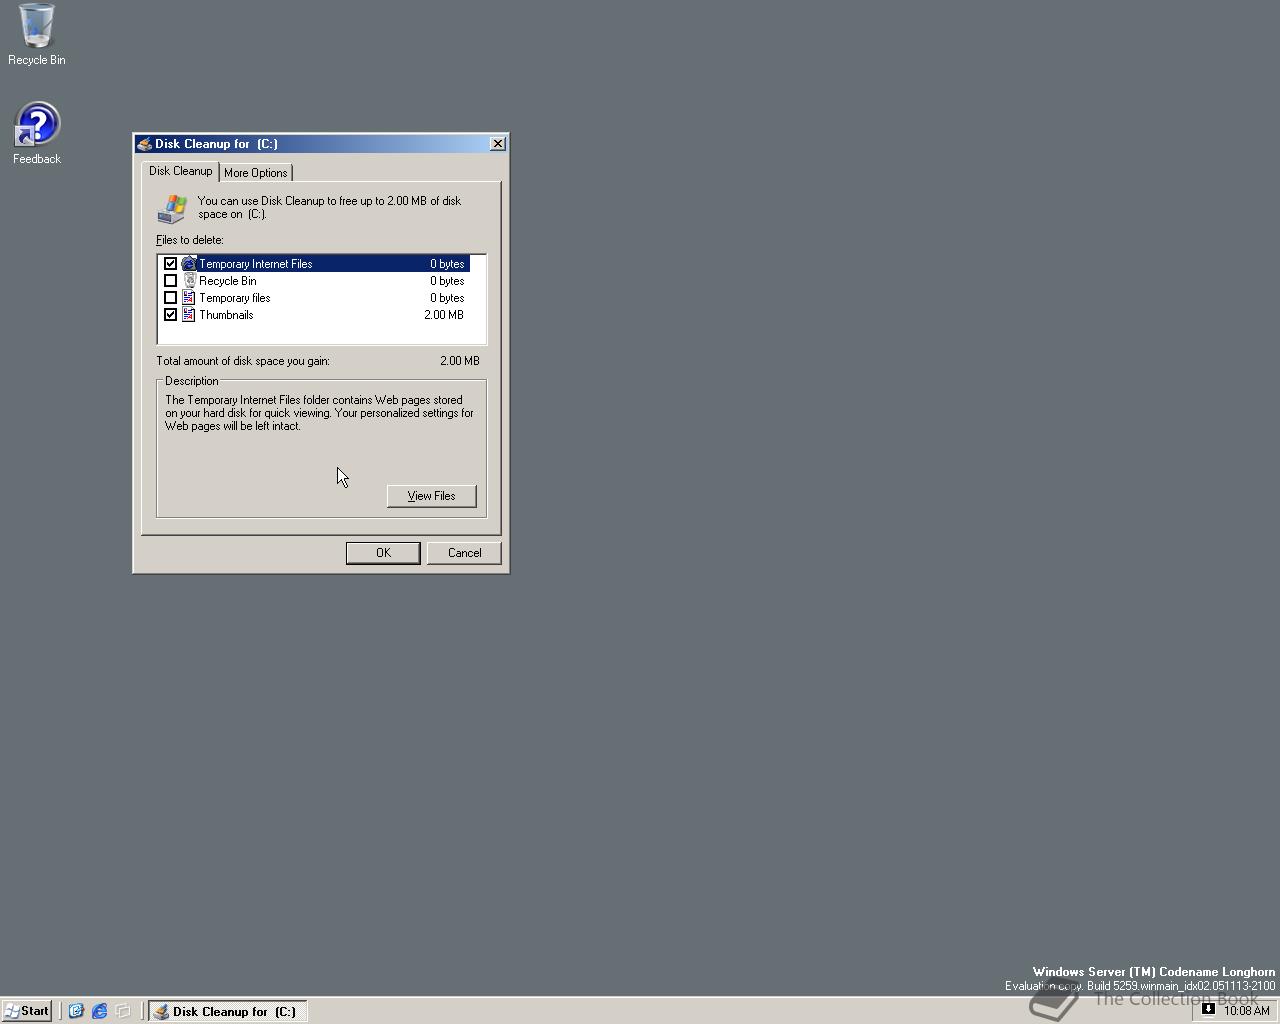Click the View Files button
1280x1024 pixels.
(x=431, y=496)
